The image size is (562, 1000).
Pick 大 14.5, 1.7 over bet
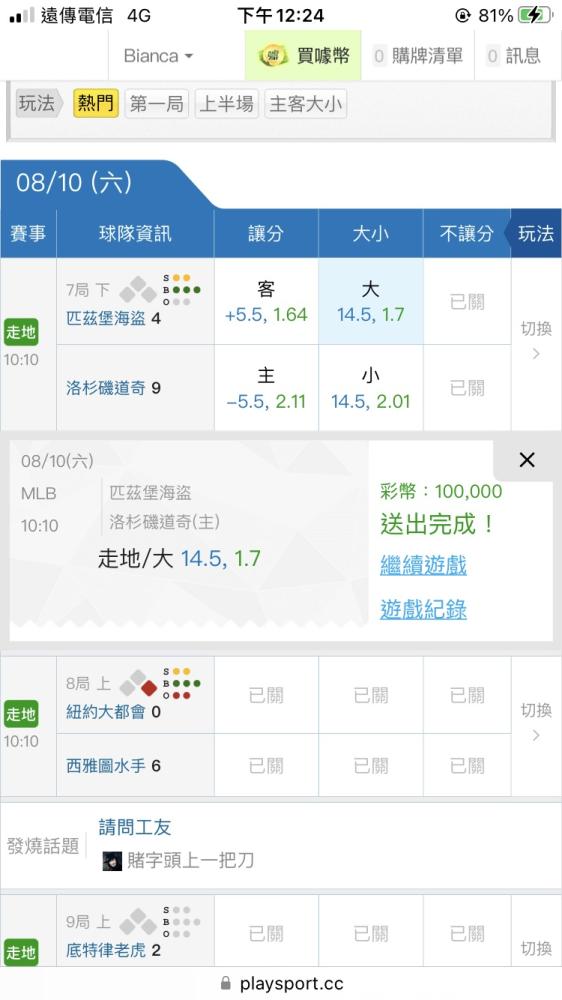point(371,302)
